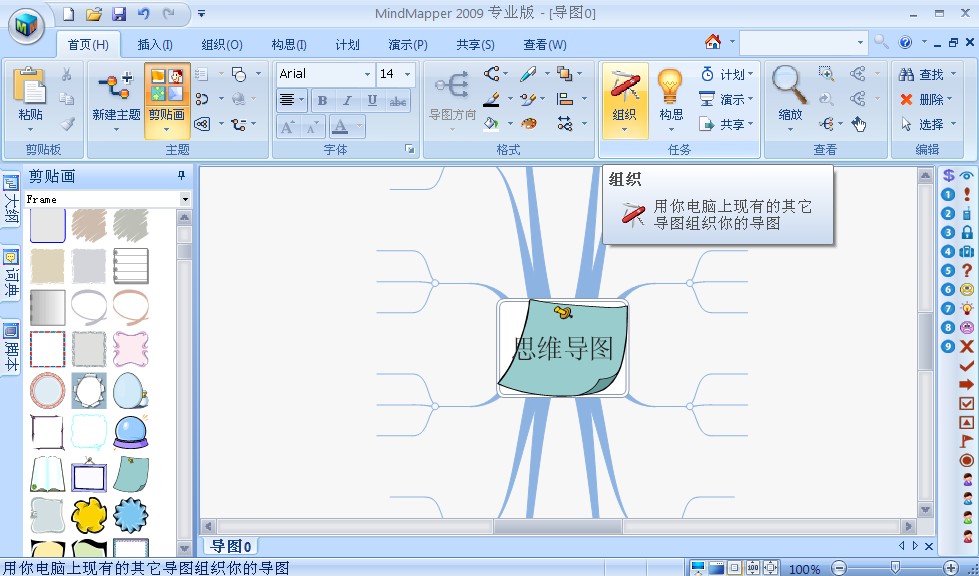
Task: Click the New document icon in quick toolbar
Action: (69, 13)
